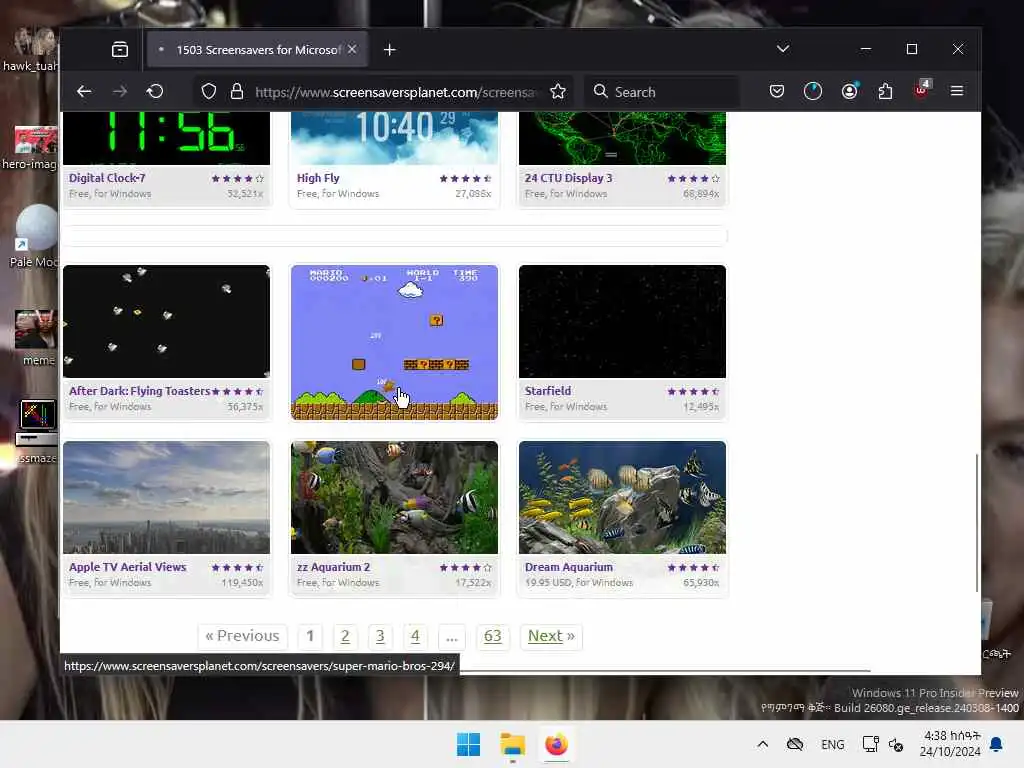Focus the toolbar Search box

point(662,92)
